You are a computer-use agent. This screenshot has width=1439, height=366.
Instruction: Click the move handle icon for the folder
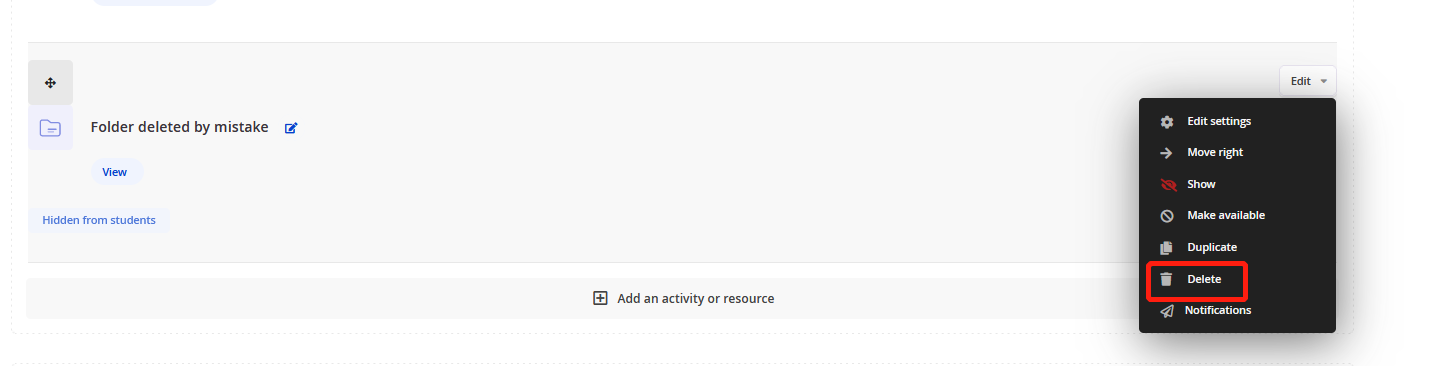pyautogui.click(x=50, y=82)
